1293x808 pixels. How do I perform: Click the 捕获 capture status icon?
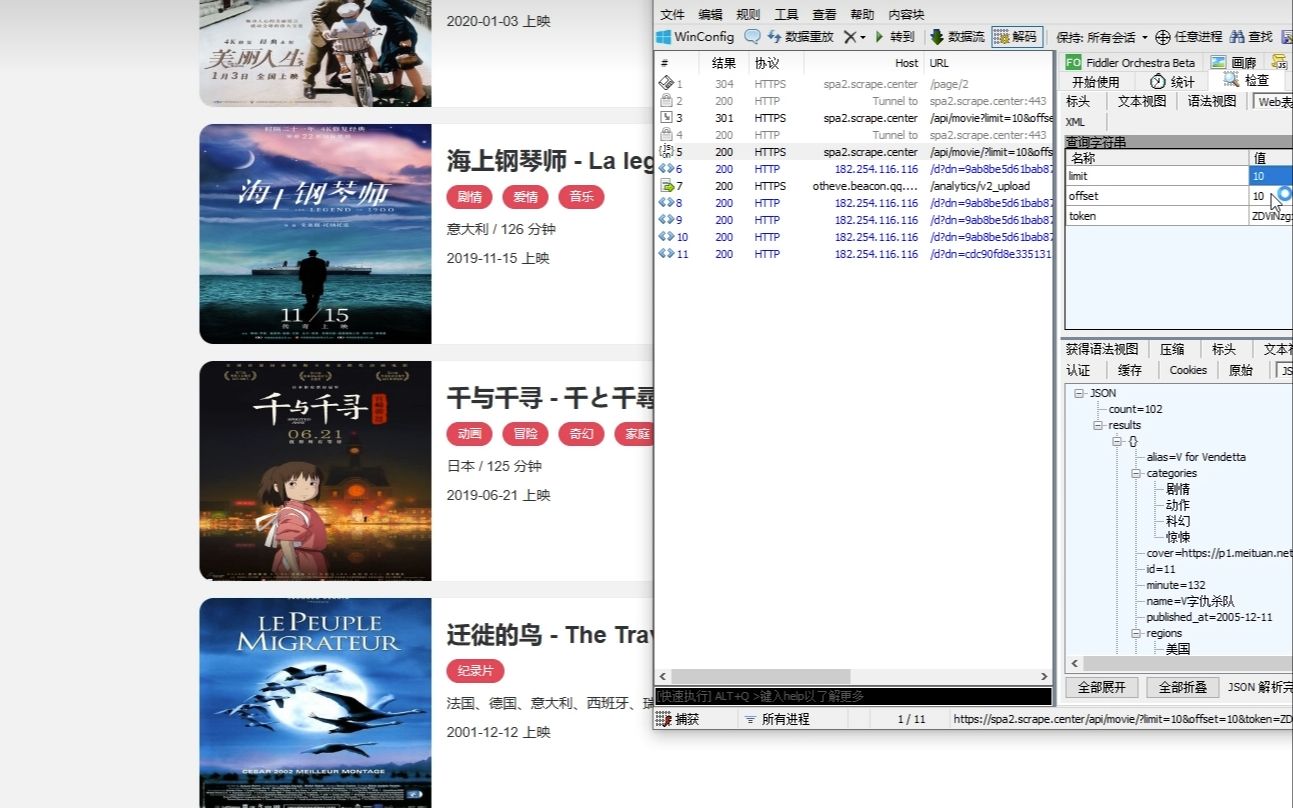pyautogui.click(x=663, y=719)
